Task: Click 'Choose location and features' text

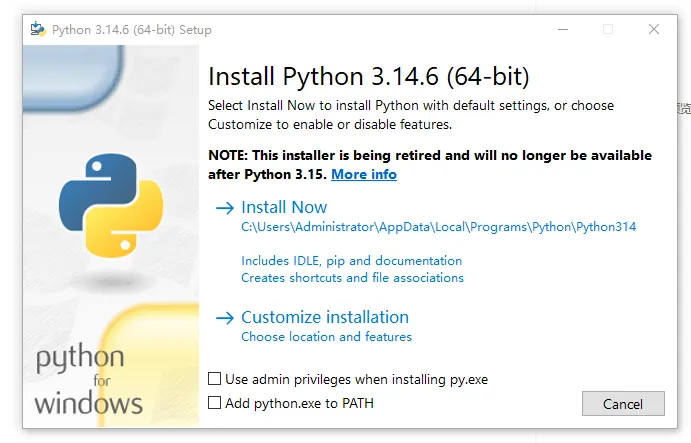Action: pyautogui.click(x=326, y=337)
